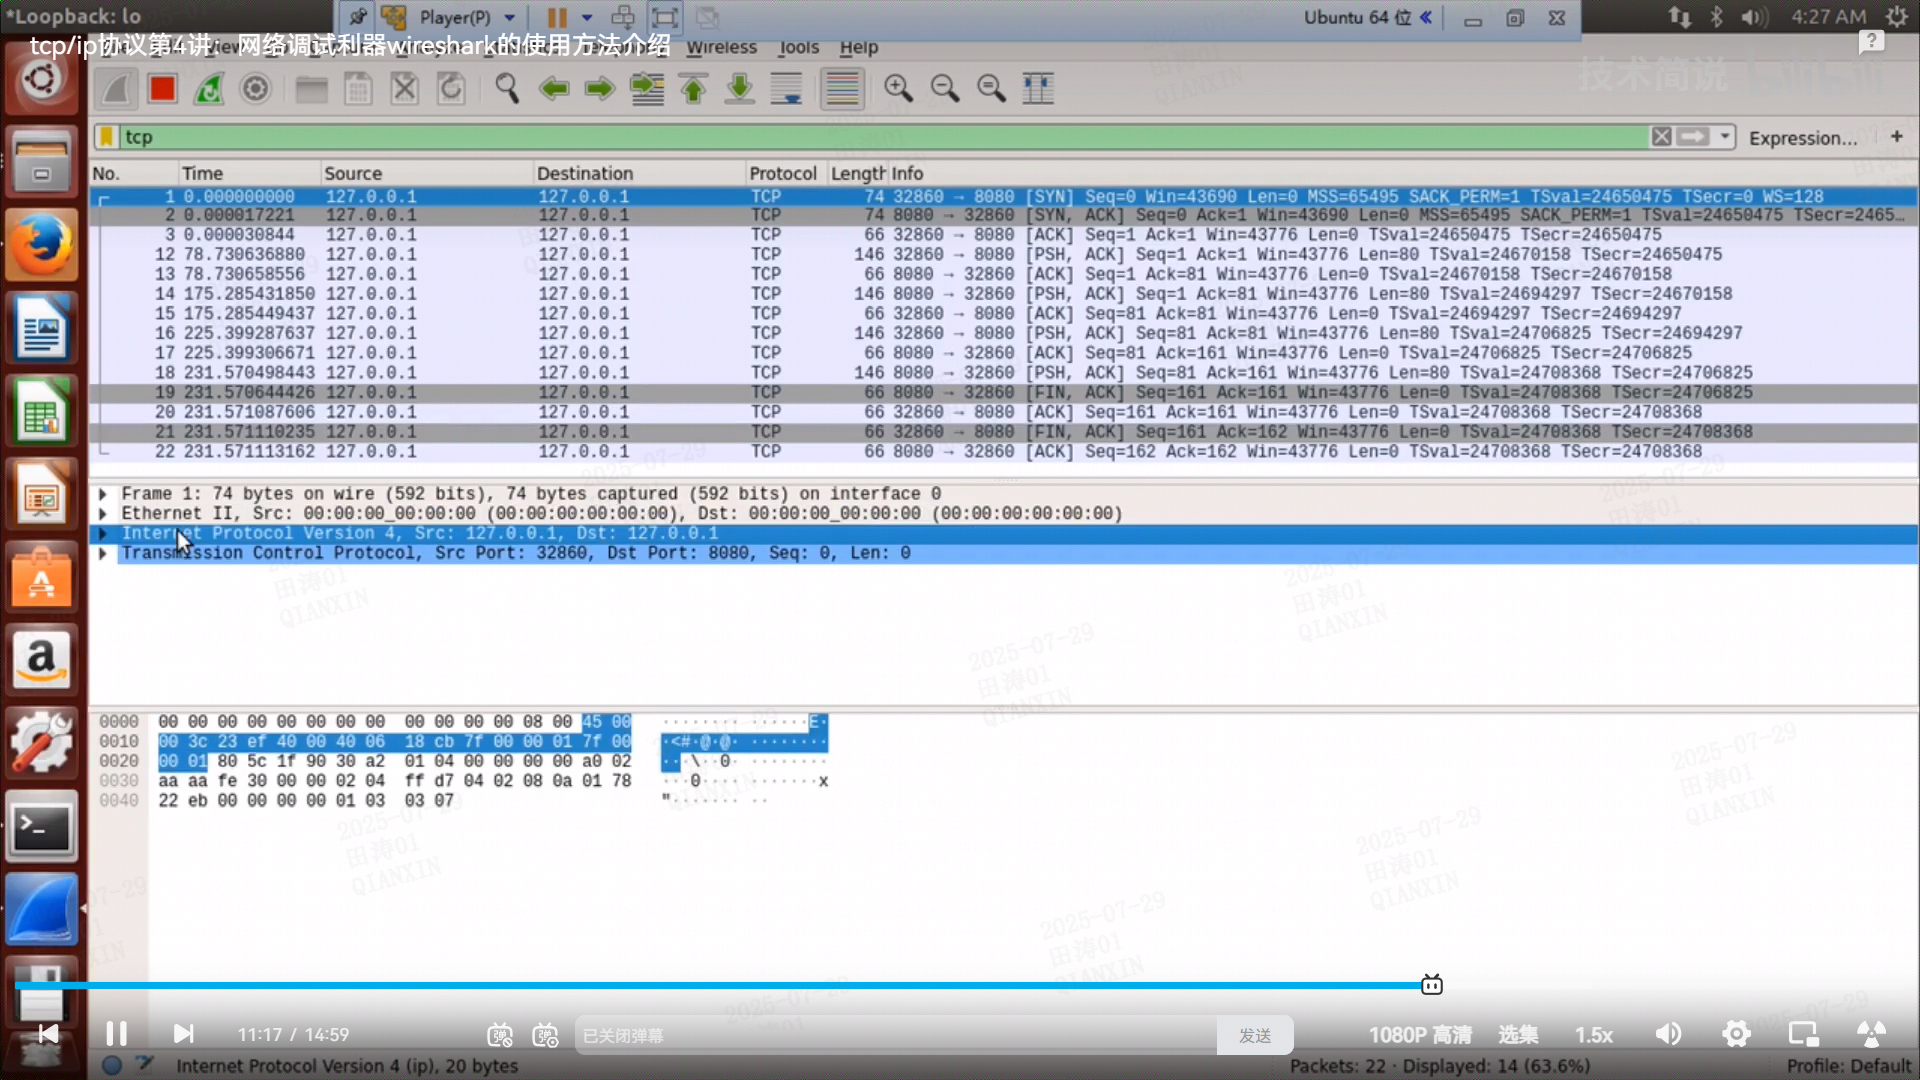The height and width of the screenshot is (1080, 1920).
Task: Toggle auto-scroll during live capture
Action: coord(787,89)
